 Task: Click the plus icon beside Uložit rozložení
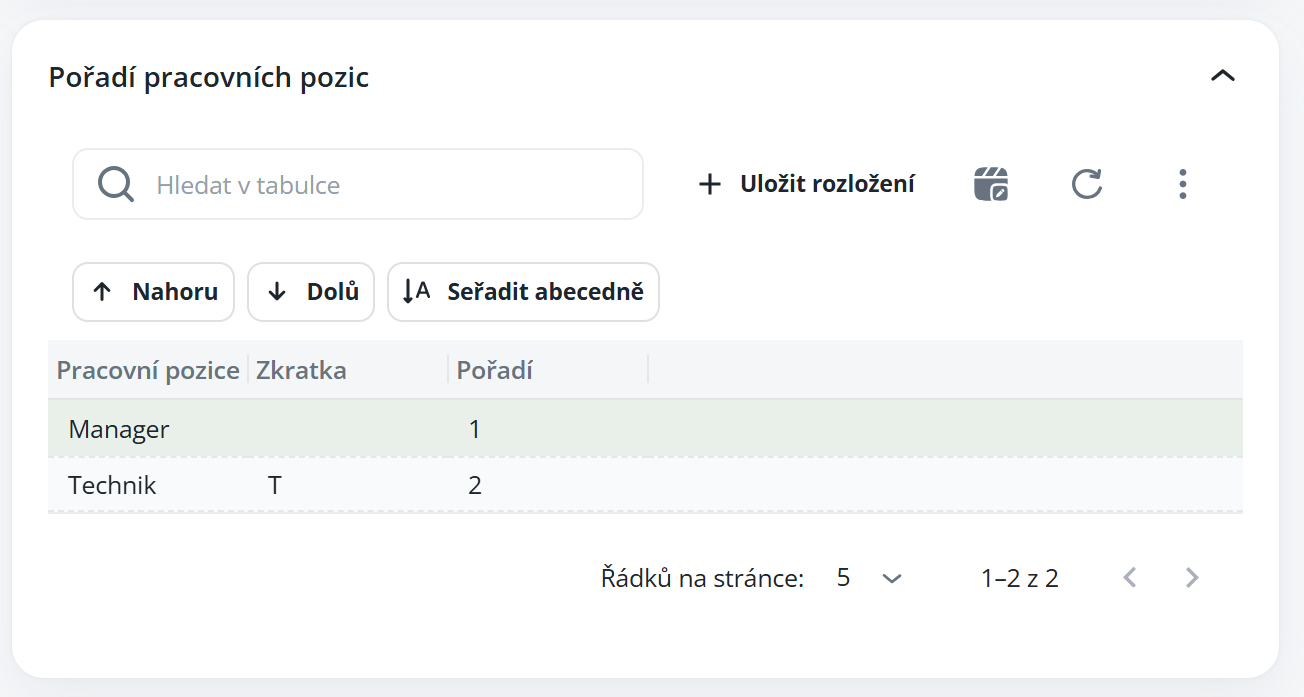(x=709, y=184)
